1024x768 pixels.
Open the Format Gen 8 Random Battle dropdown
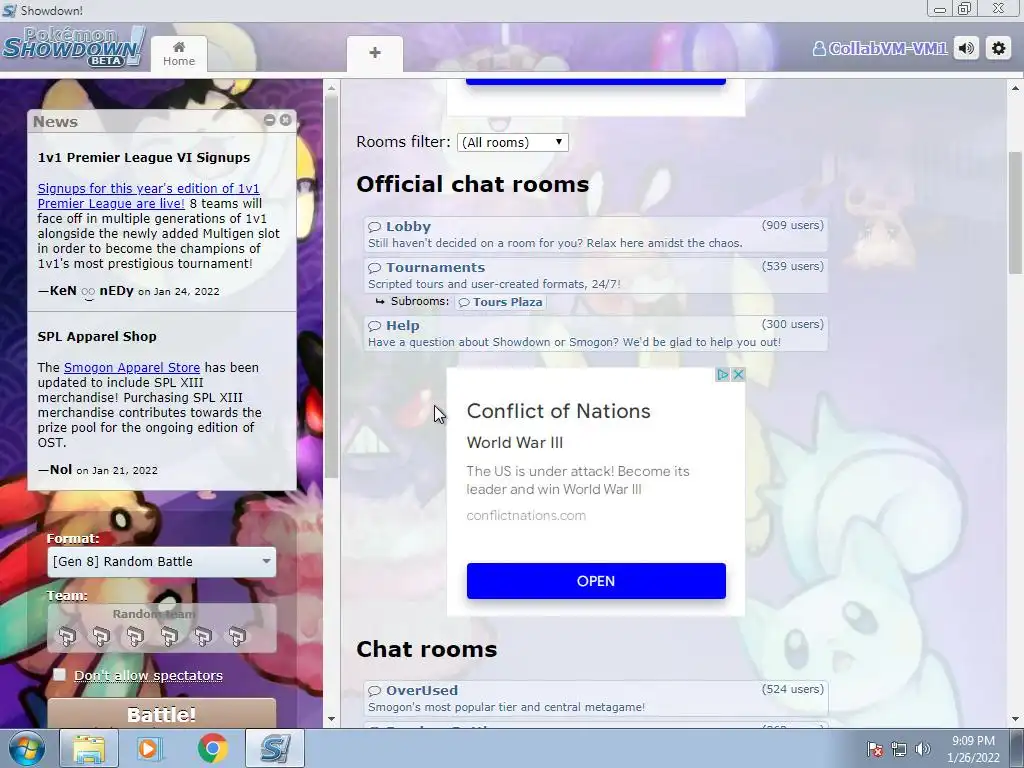(x=161, y=562)
